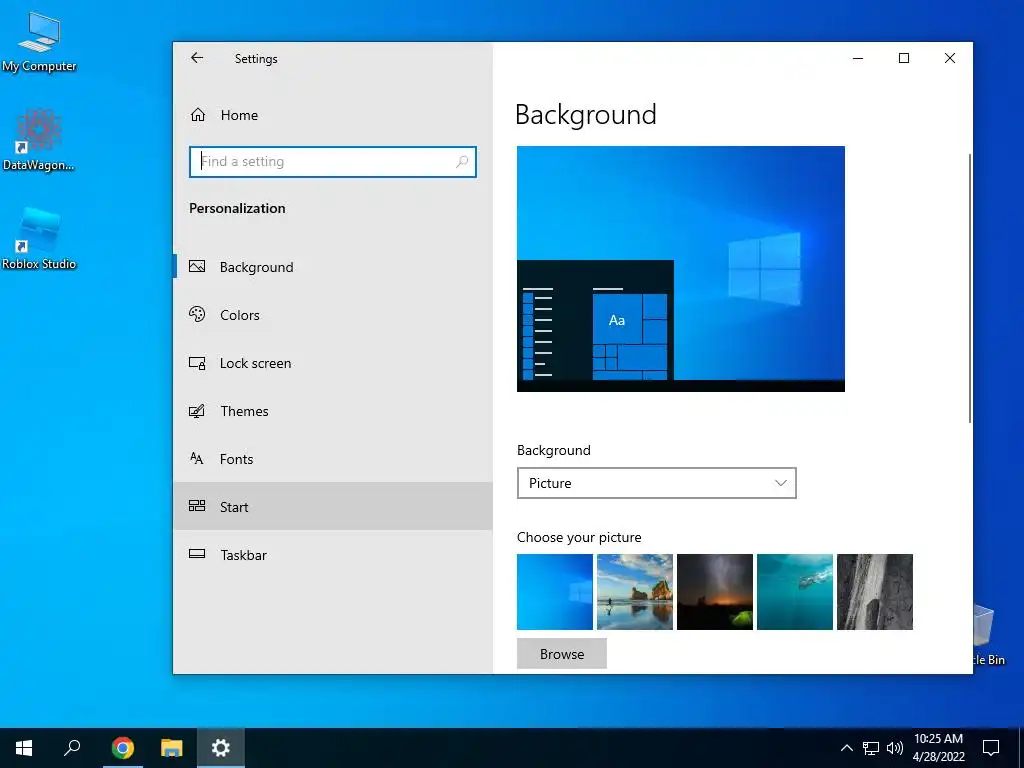
Task: Go to the Start settings page
Action: (333, 507)
